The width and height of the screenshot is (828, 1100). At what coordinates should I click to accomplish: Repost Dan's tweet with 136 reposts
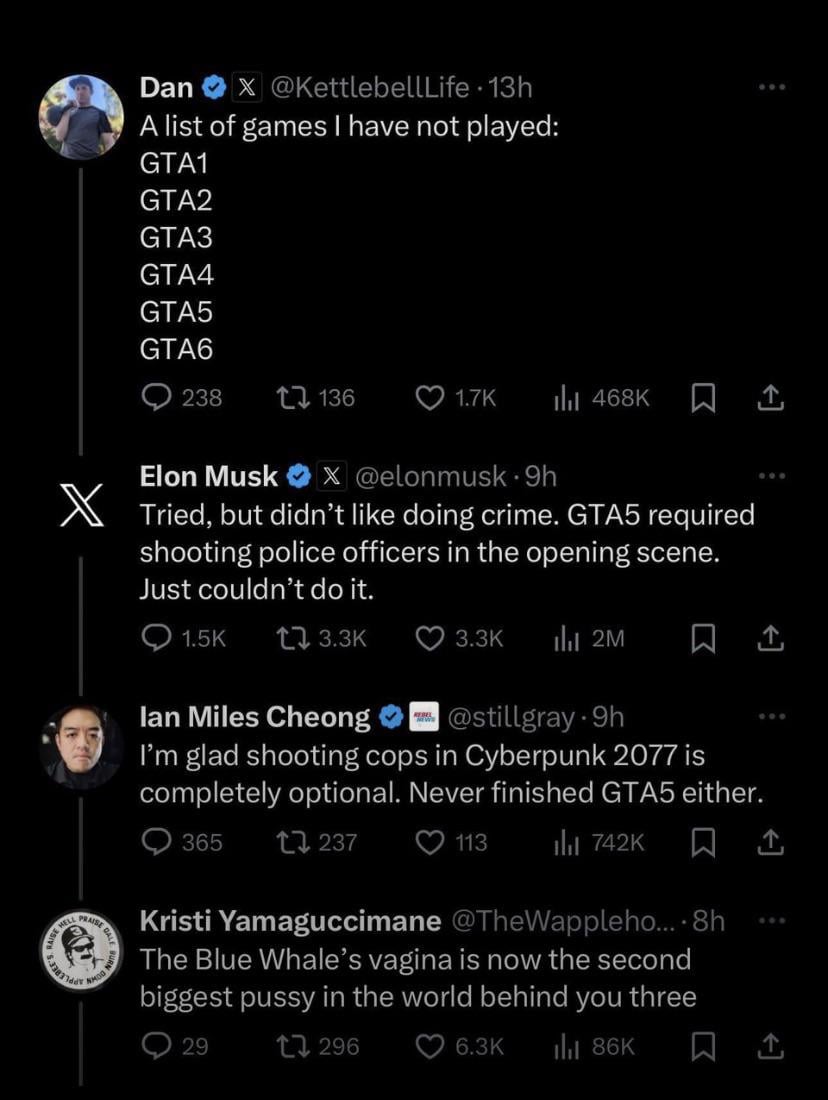pyautogui.click(x=291, y=398)
